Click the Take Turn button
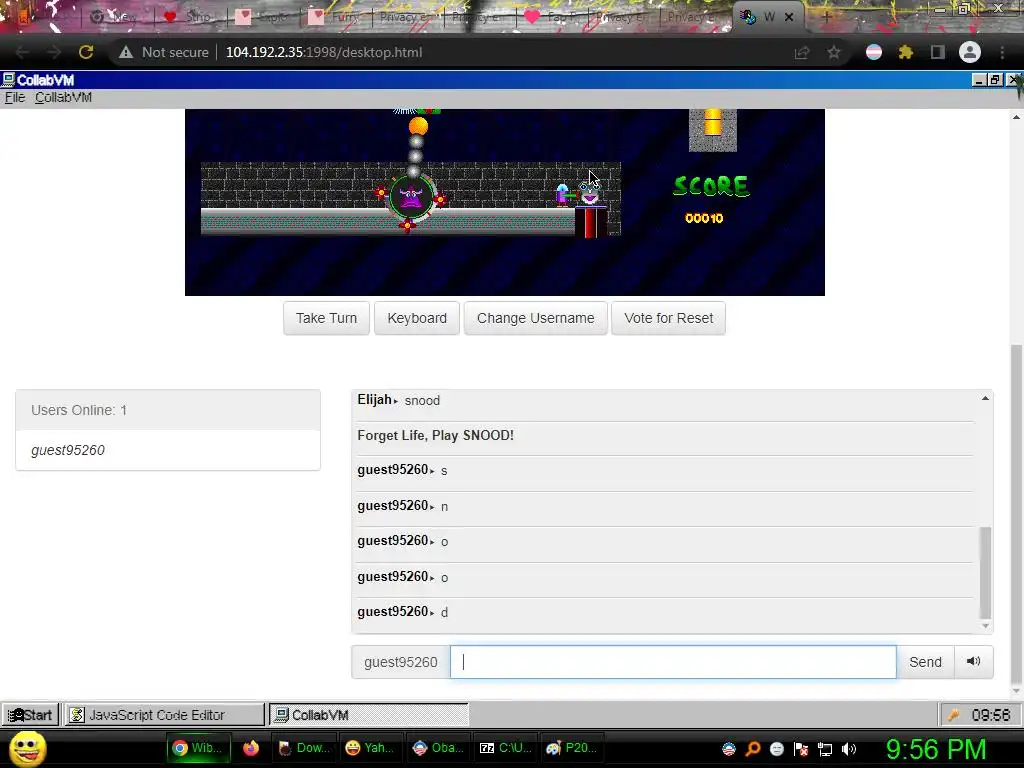This screenshot has height=768, width=1024. [x=326, y=318]
